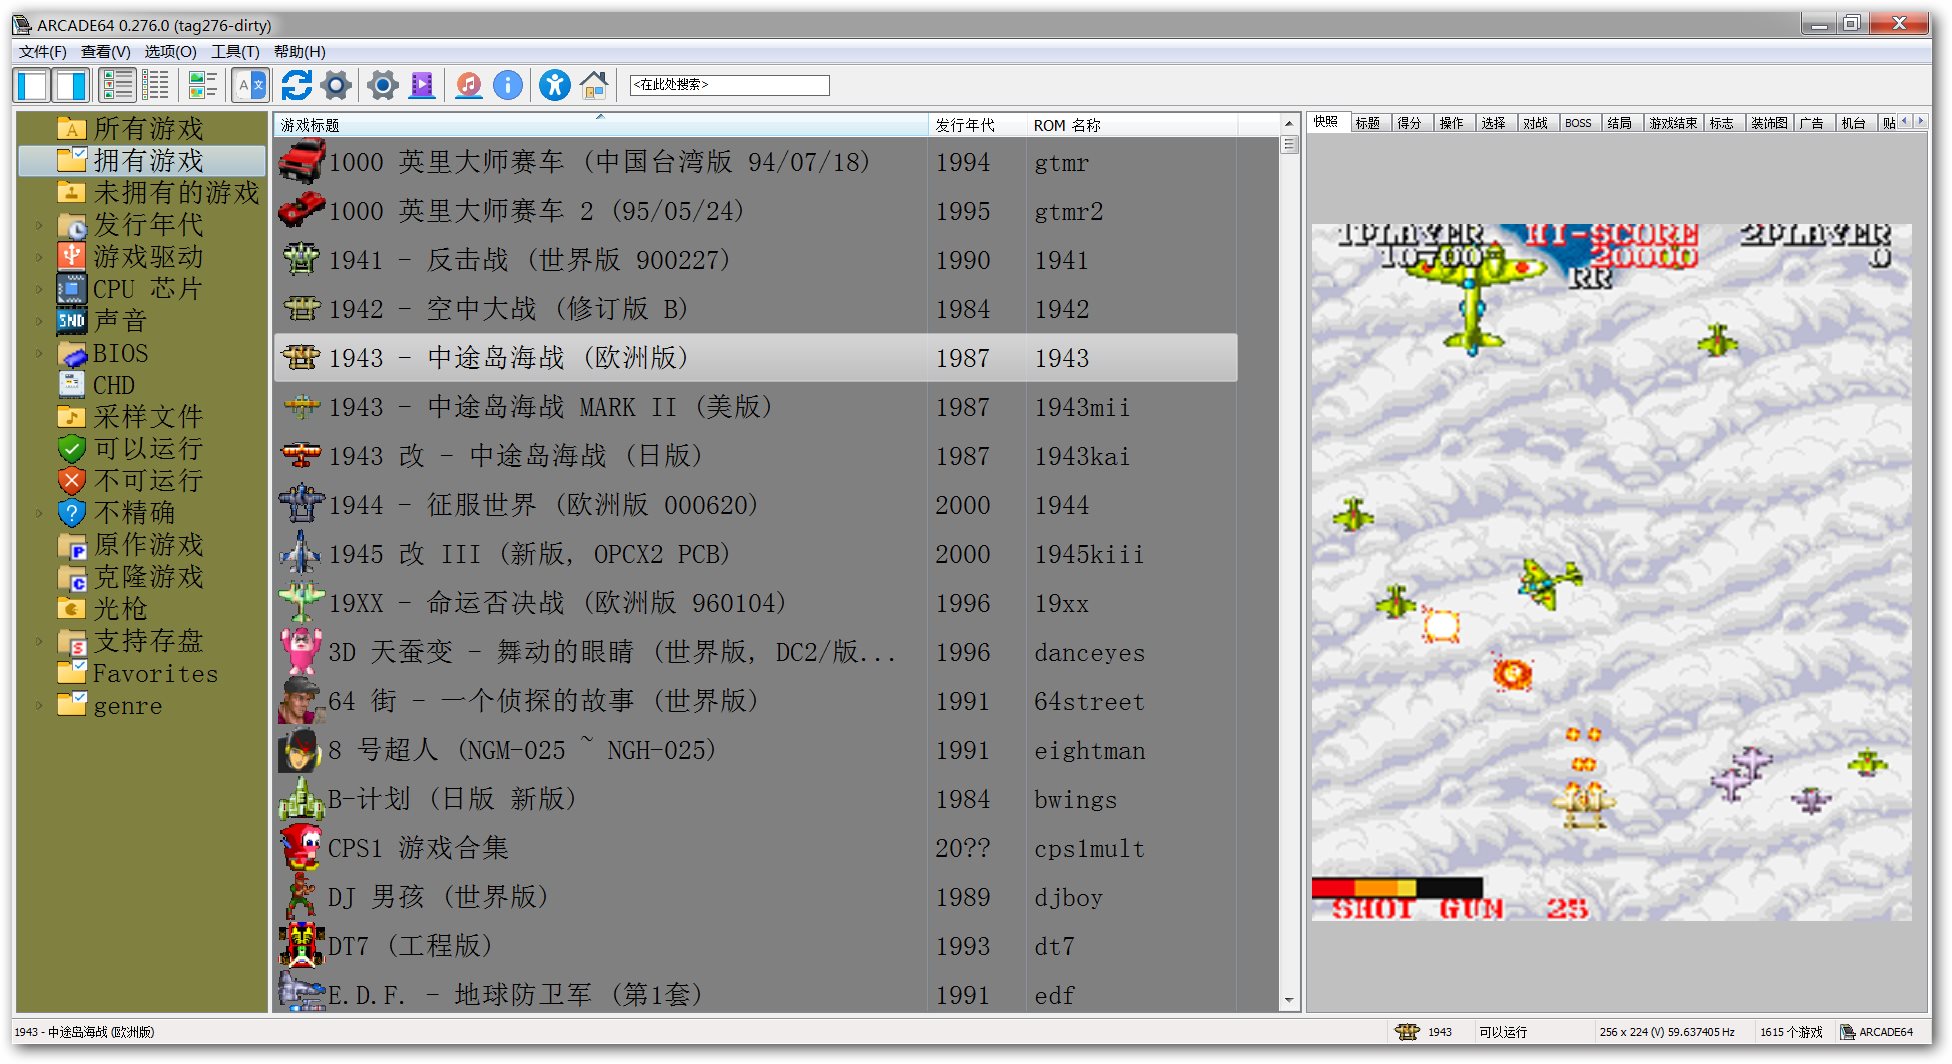The height and width of the screenshot is (1064, 1952).
Task: Toggle the left folder pane button
Action: 32,86
